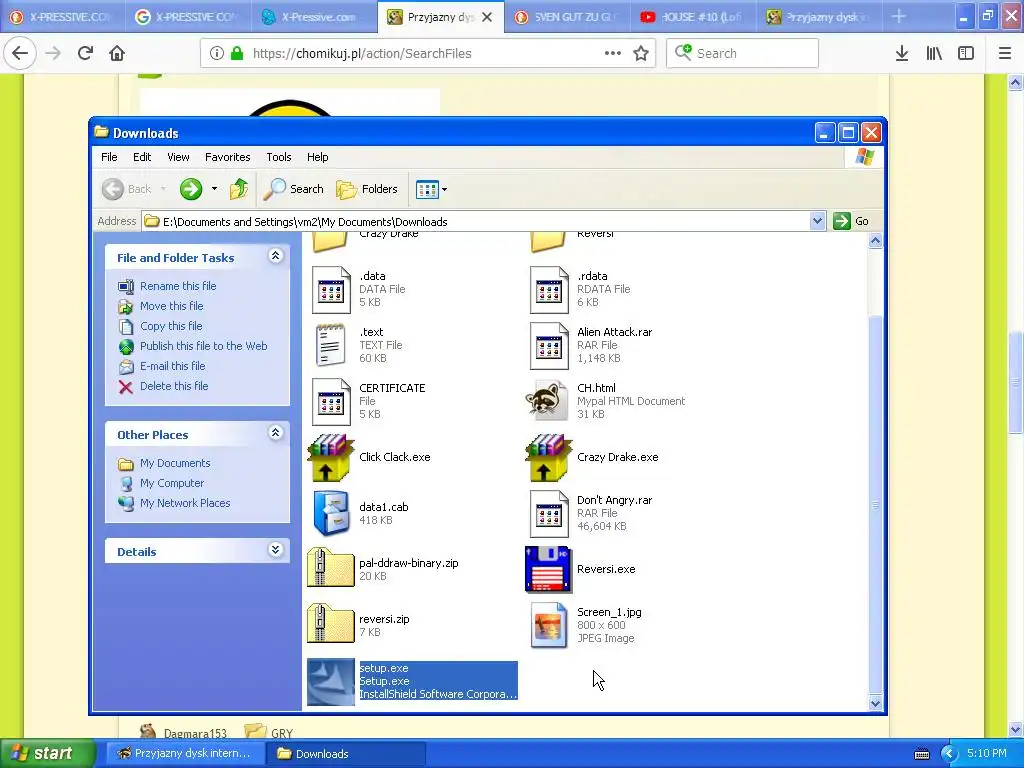This screenshot has height=768, width=1024.
Task: Collapse the Other Places panel
Action: [276, 433]
